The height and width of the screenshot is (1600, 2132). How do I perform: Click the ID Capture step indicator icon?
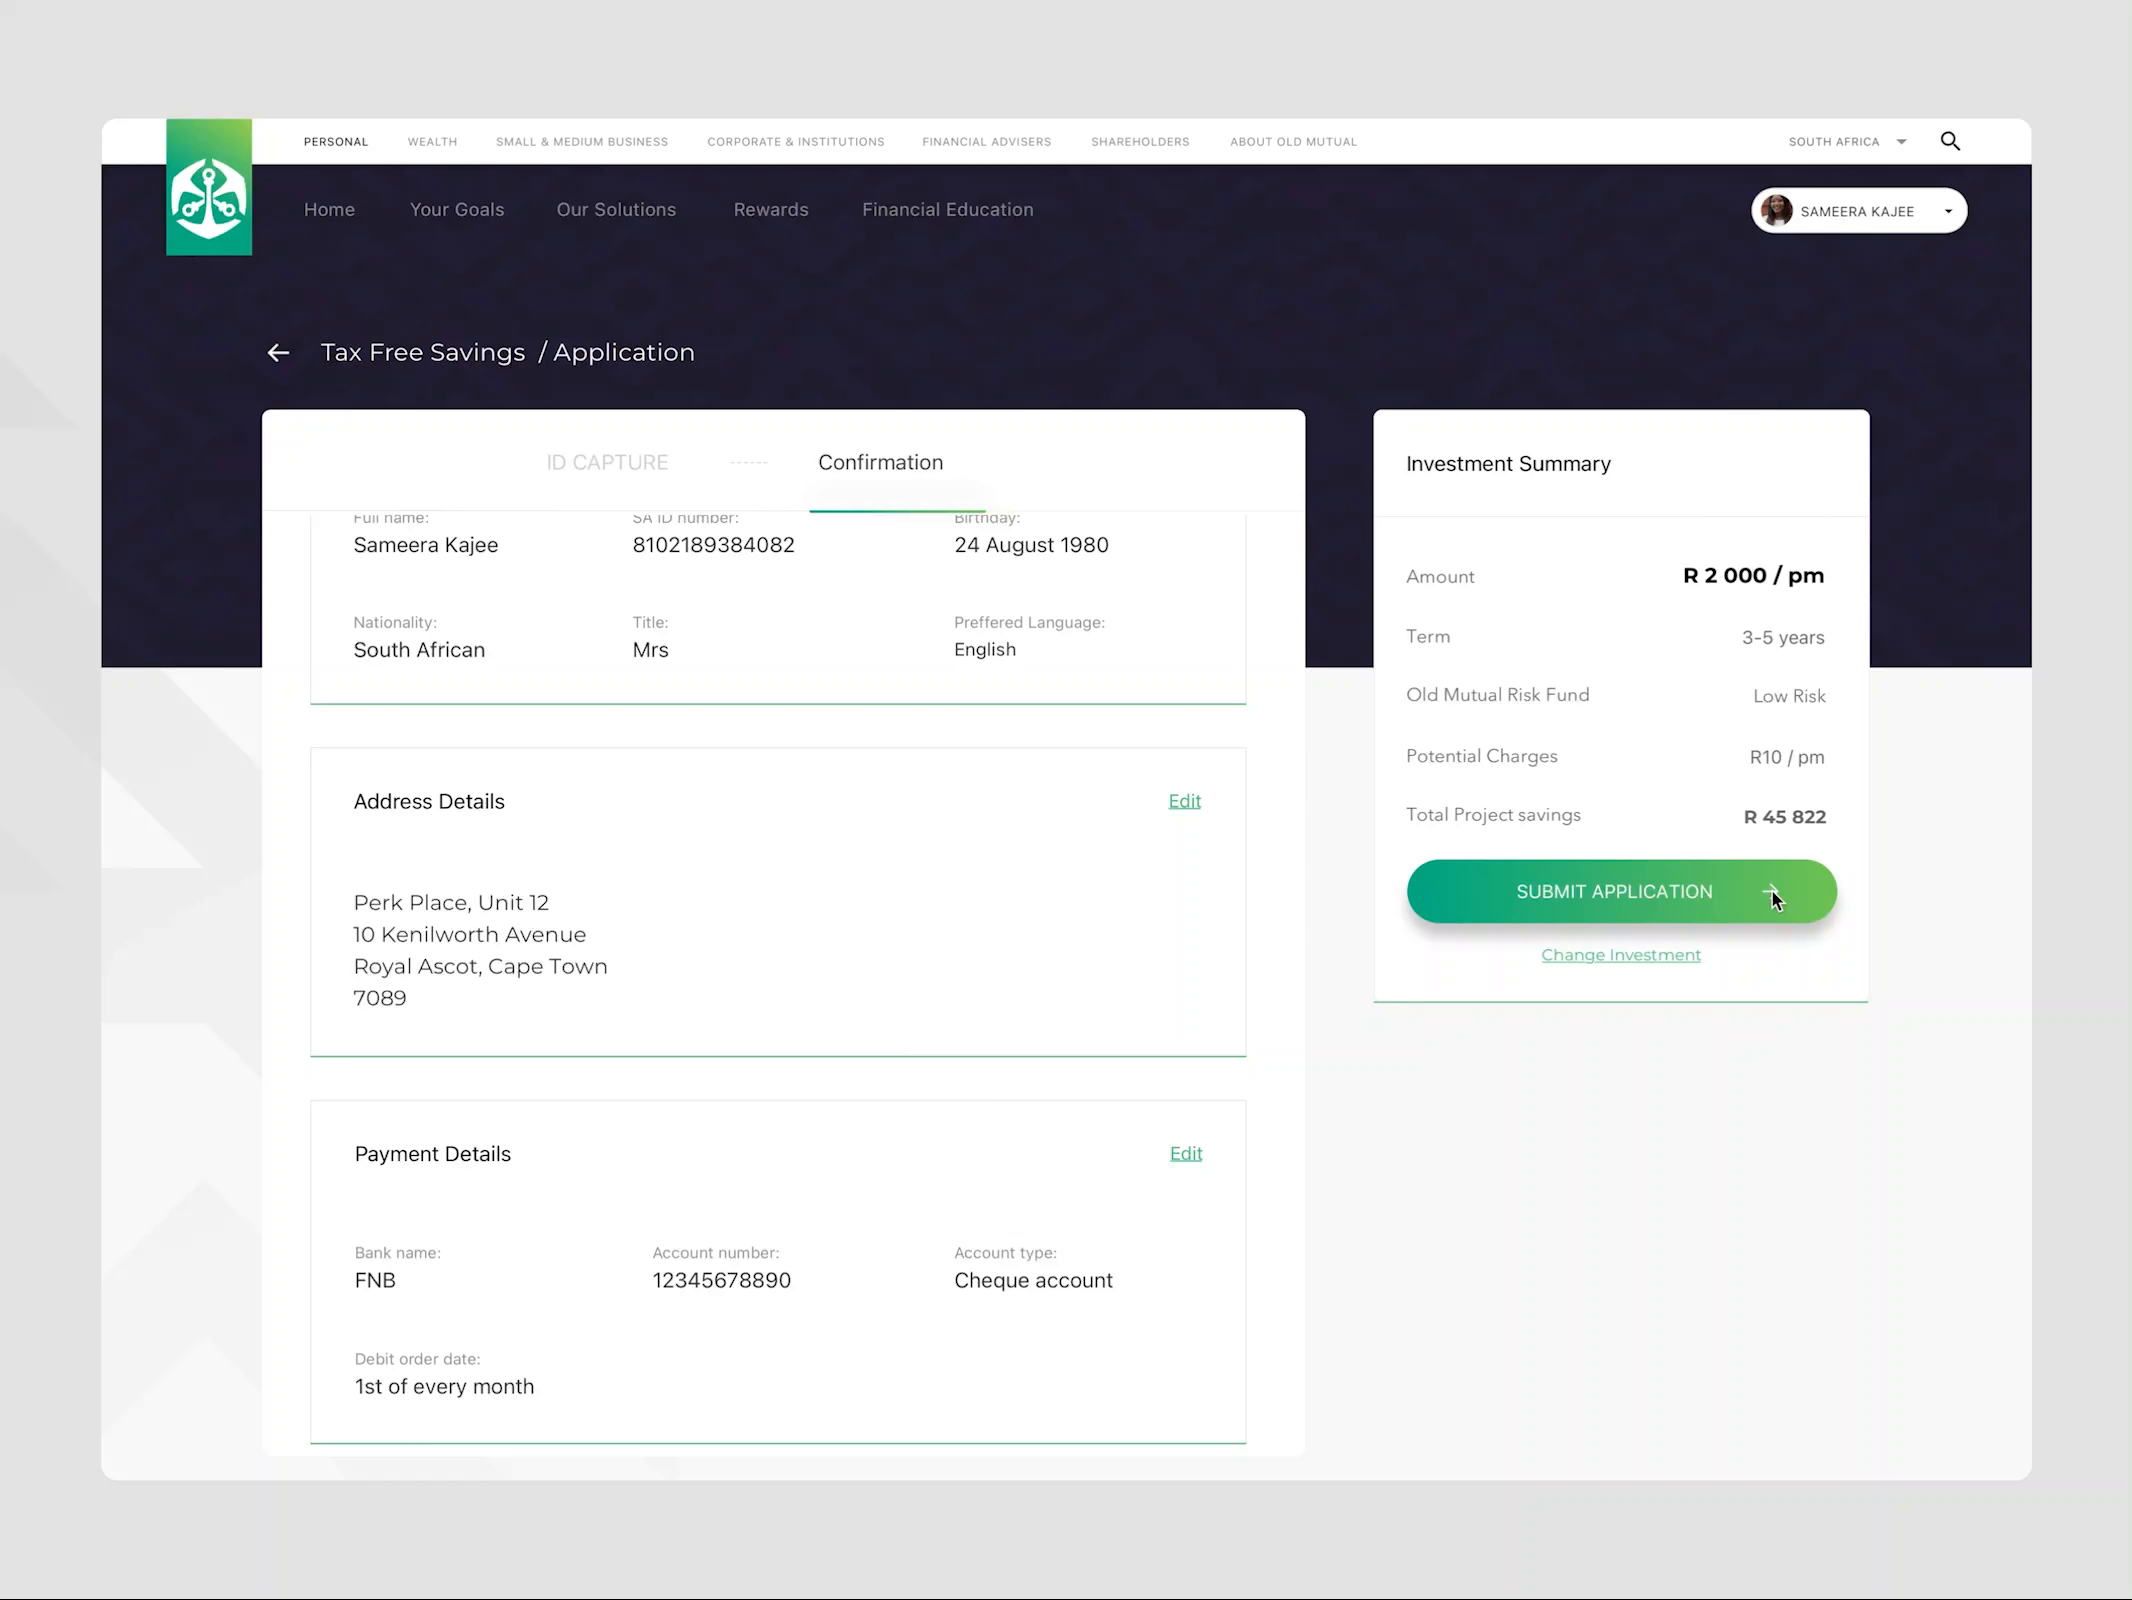click(607, 461)
